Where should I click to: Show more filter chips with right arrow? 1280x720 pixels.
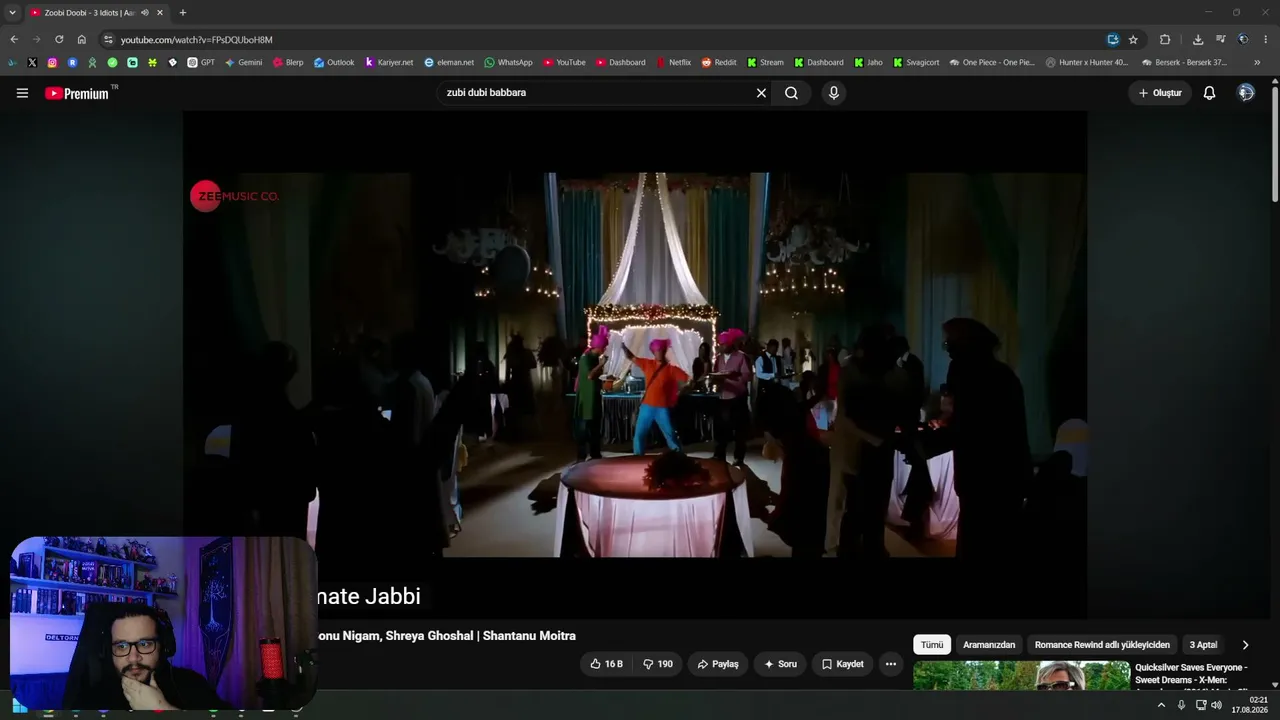coord(1245,645)
